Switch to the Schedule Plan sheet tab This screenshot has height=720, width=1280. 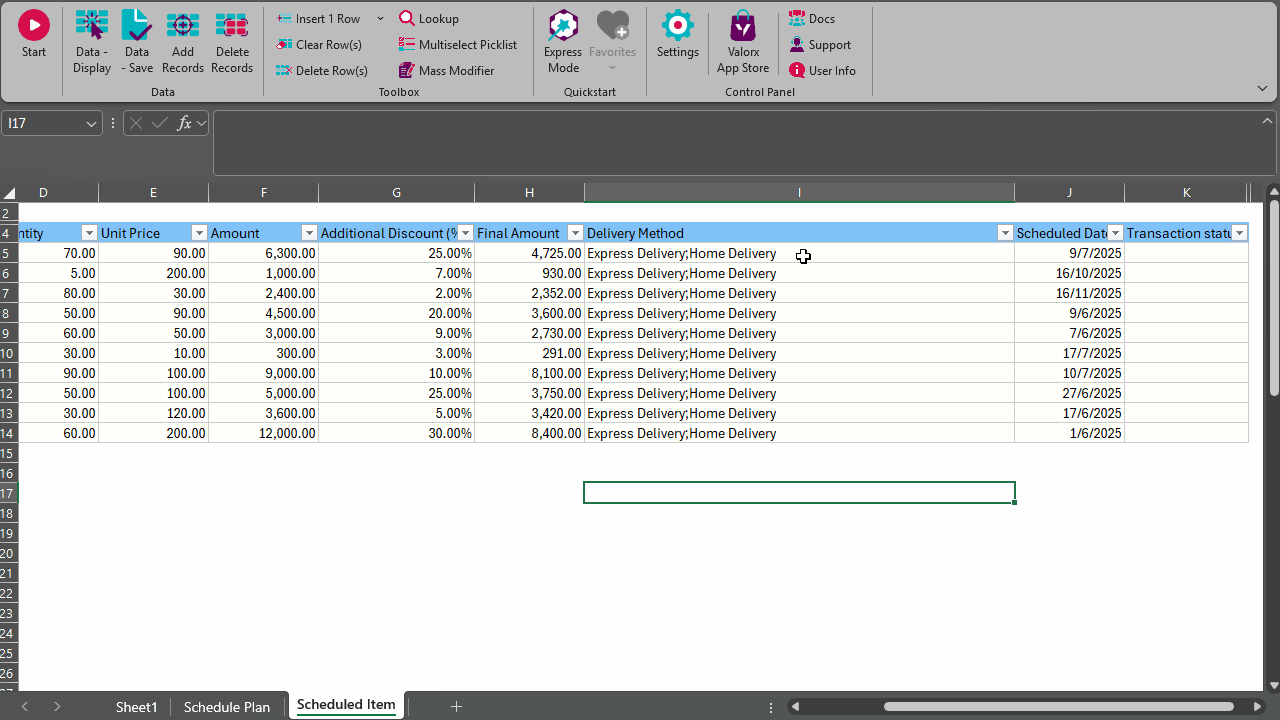click(x=227, y=707)
